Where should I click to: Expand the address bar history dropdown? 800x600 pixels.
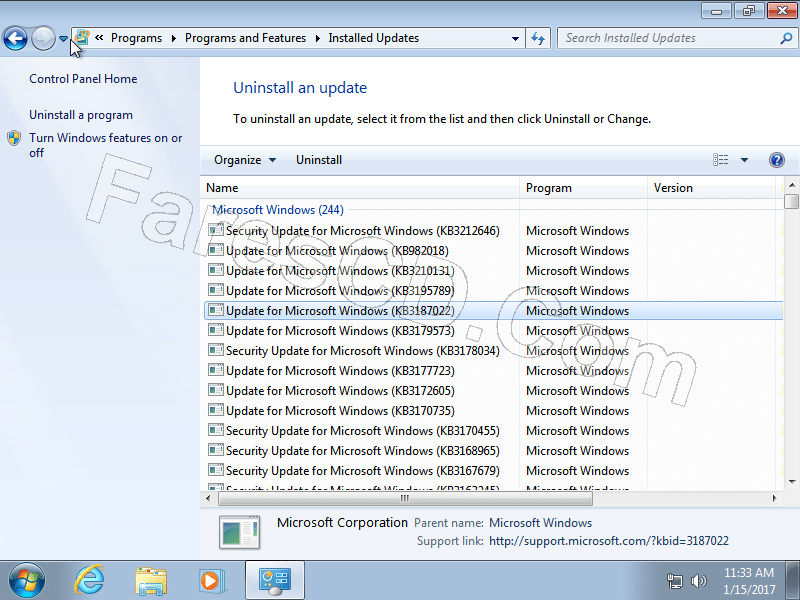pyautogui.click(x=515, y=38)
